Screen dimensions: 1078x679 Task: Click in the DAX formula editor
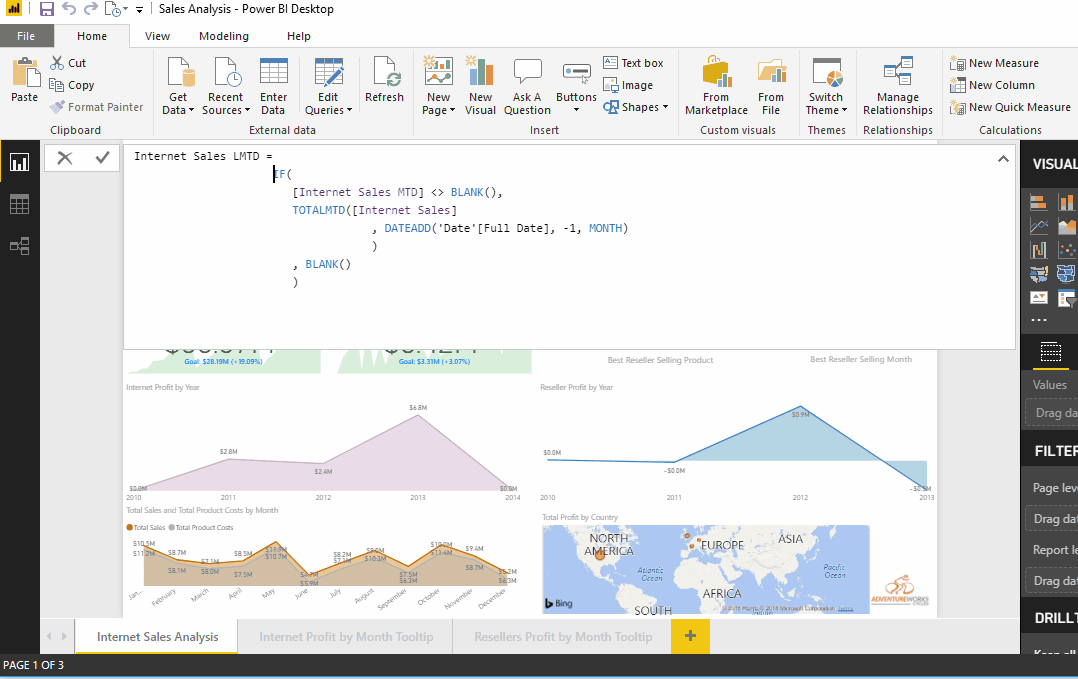click(569, 247)
